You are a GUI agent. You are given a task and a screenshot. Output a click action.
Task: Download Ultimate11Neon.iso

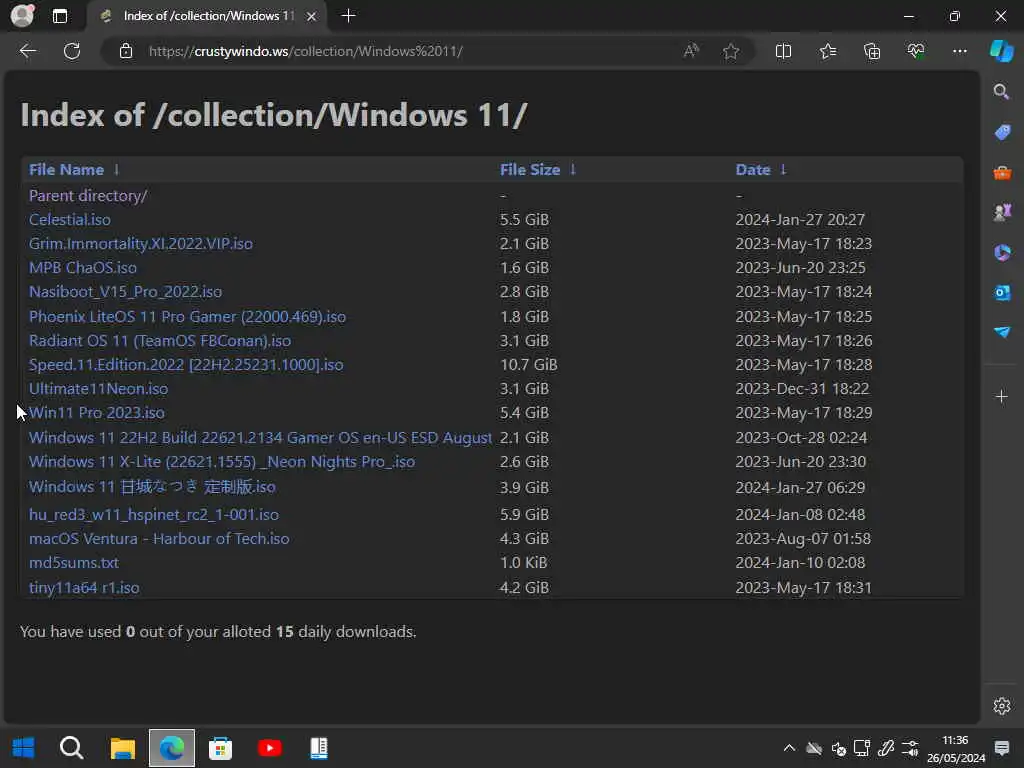tap(99, 389)
